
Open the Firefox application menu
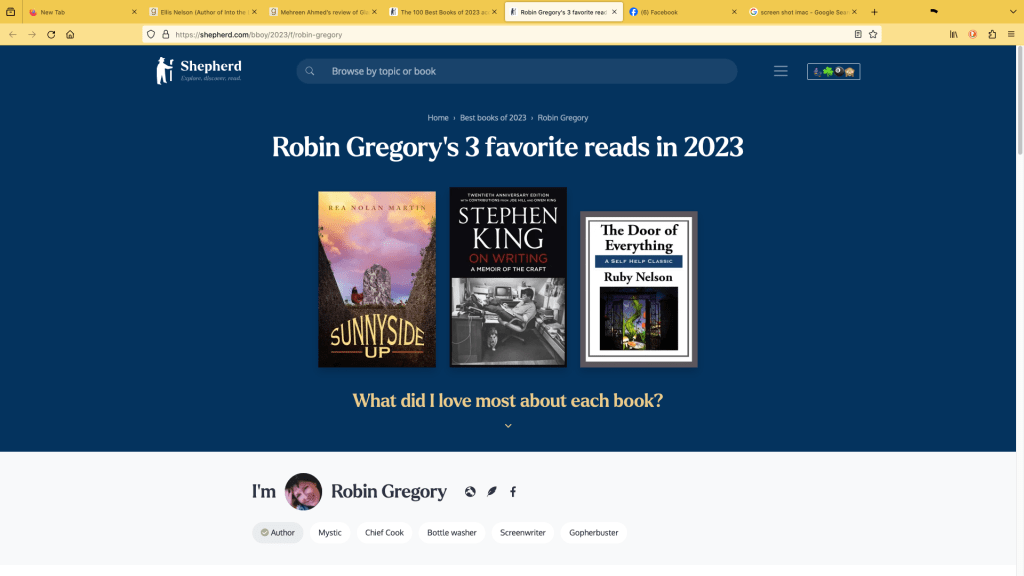point(1011,35)
